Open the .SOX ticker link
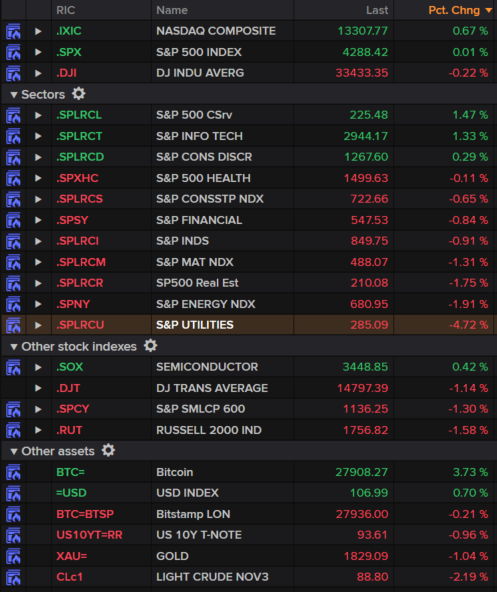Image resolution: width=497 pixels, height=592 pixels. pyautogui.click(x=69, y=367)
